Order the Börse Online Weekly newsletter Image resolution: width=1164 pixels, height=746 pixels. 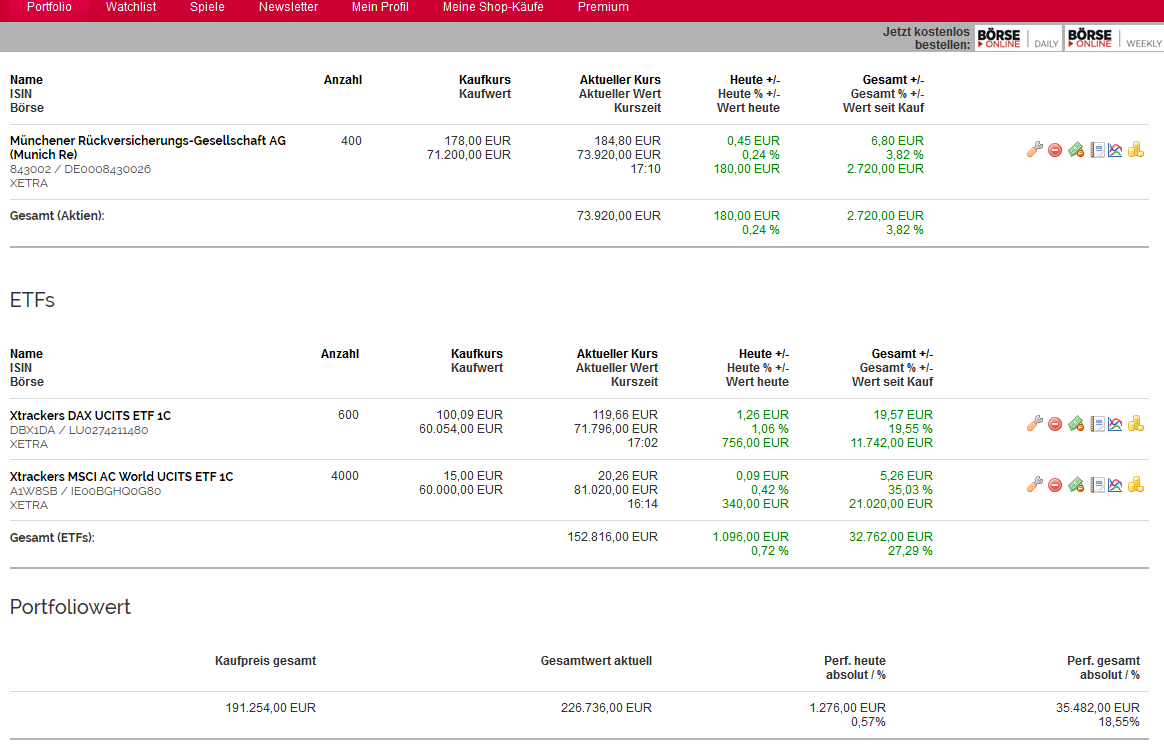[1115, 38]
